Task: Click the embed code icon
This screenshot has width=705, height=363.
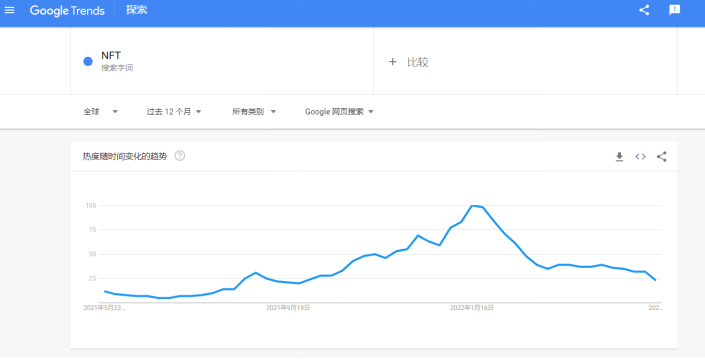Action: [x=640, y=157]
